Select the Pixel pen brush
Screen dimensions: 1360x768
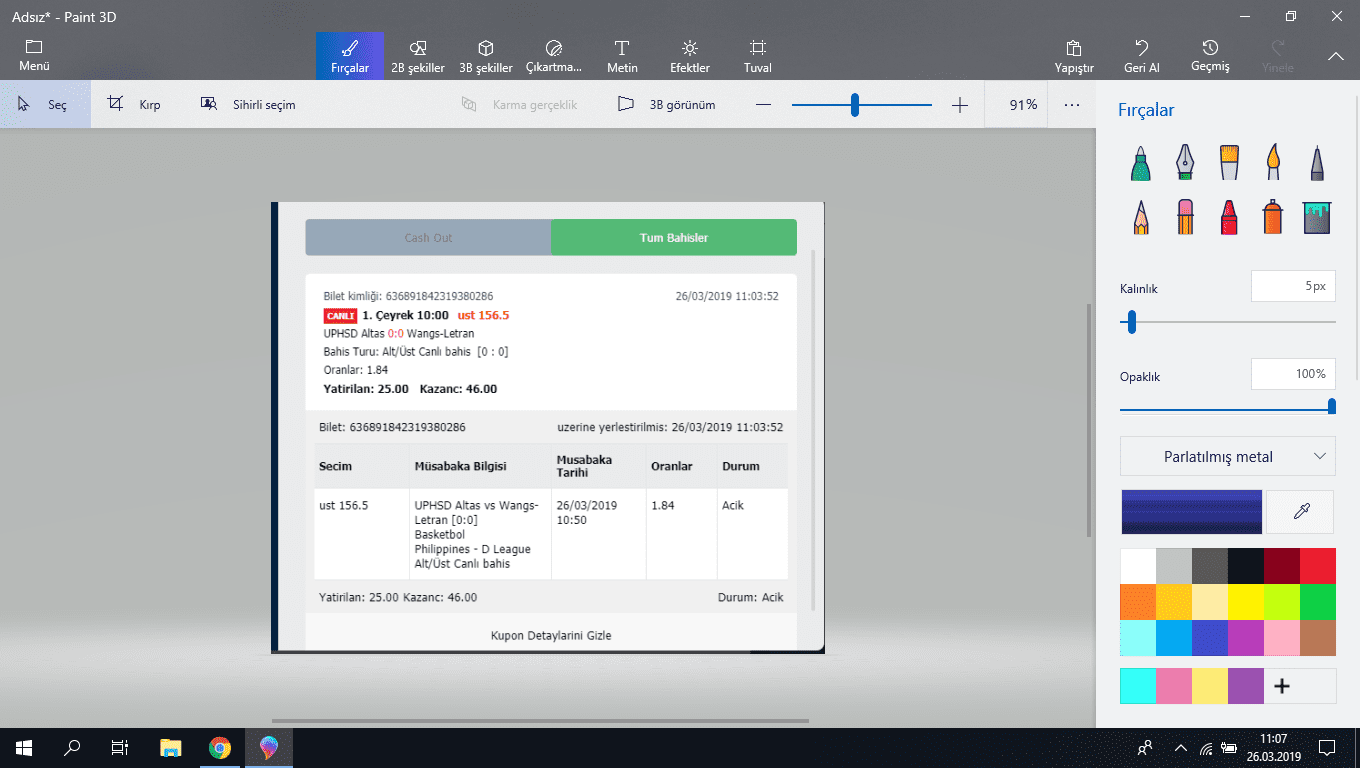[x=1317, y=162]
